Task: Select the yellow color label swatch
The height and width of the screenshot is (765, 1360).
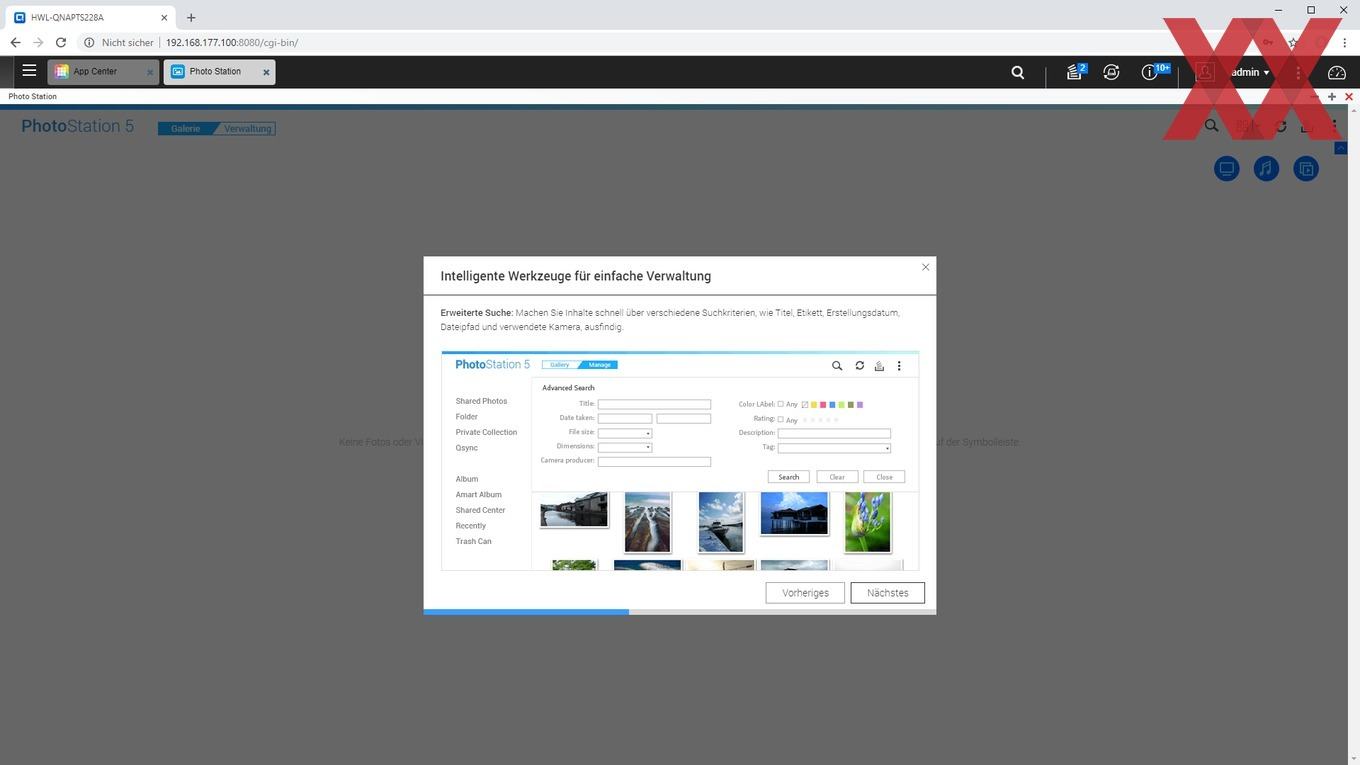Action: 814,405
